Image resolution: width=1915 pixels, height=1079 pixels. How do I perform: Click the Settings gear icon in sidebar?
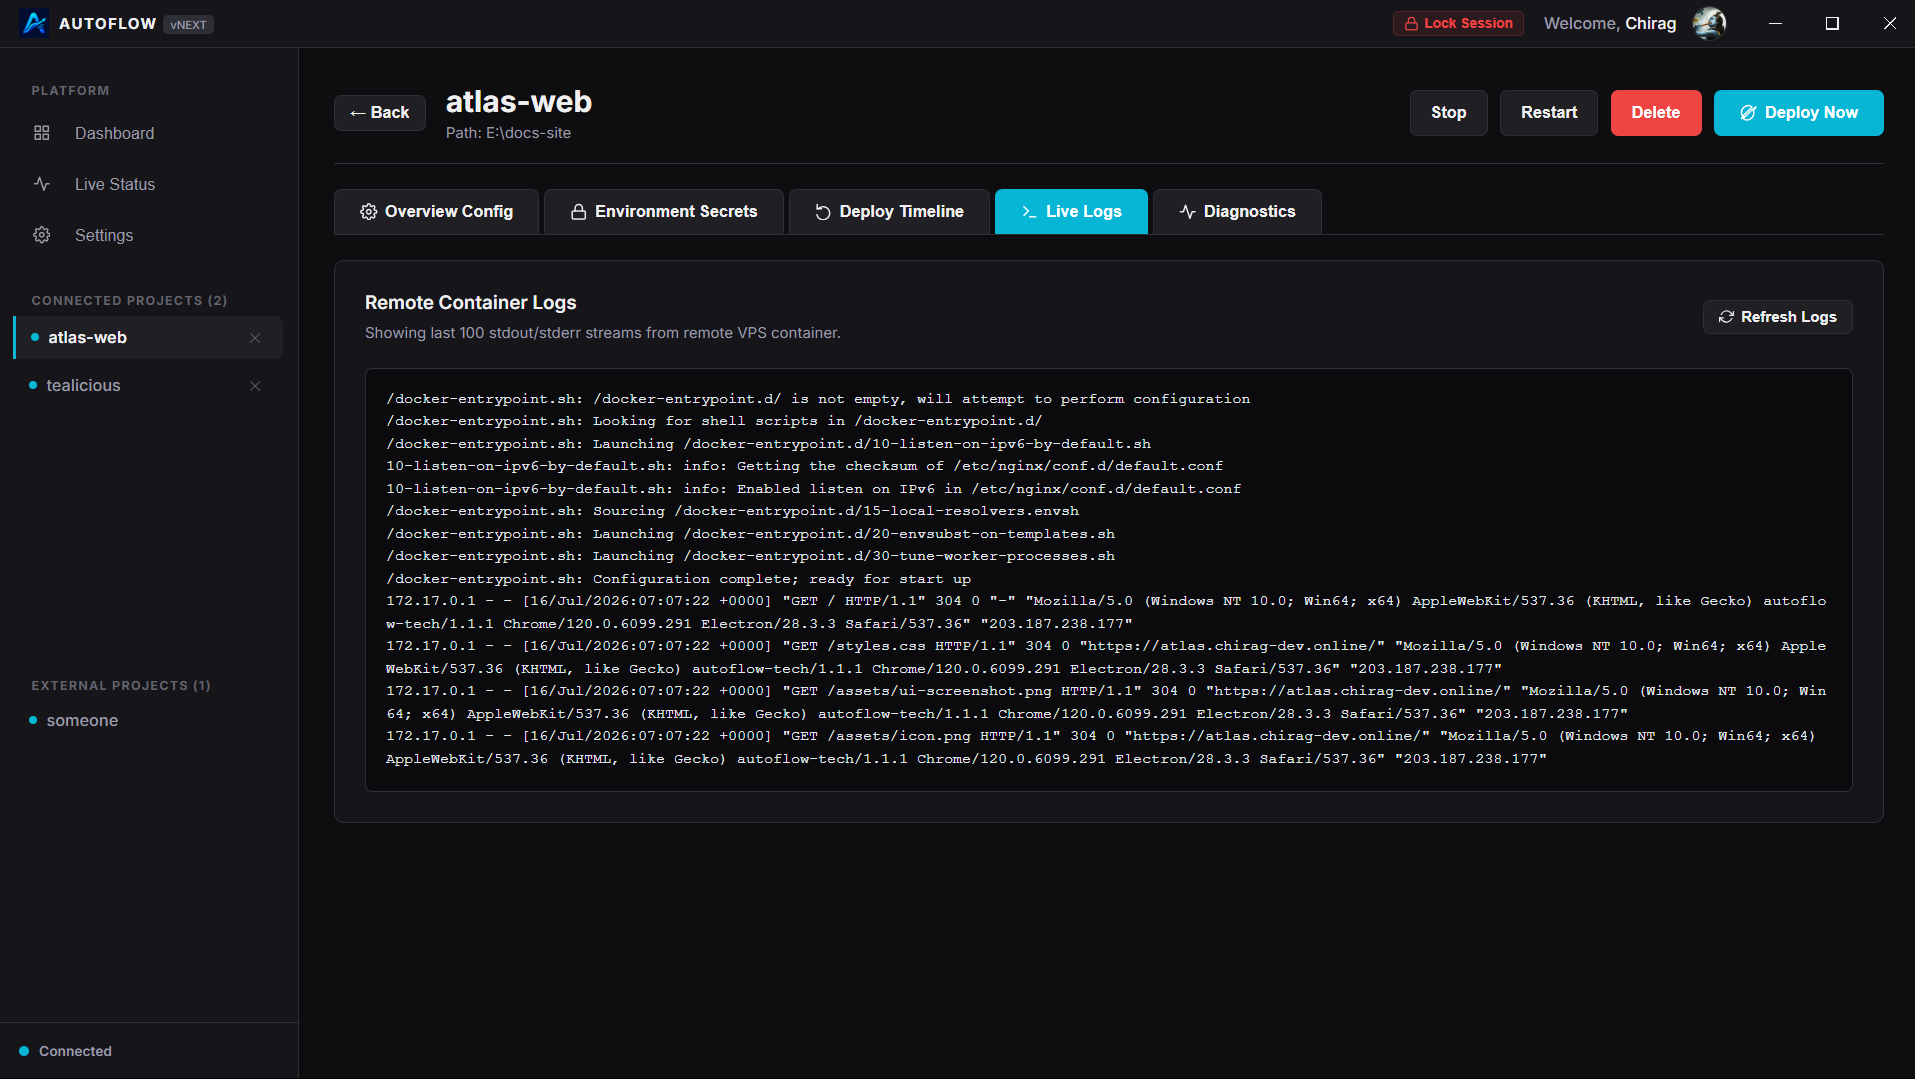tap(42, 235)
